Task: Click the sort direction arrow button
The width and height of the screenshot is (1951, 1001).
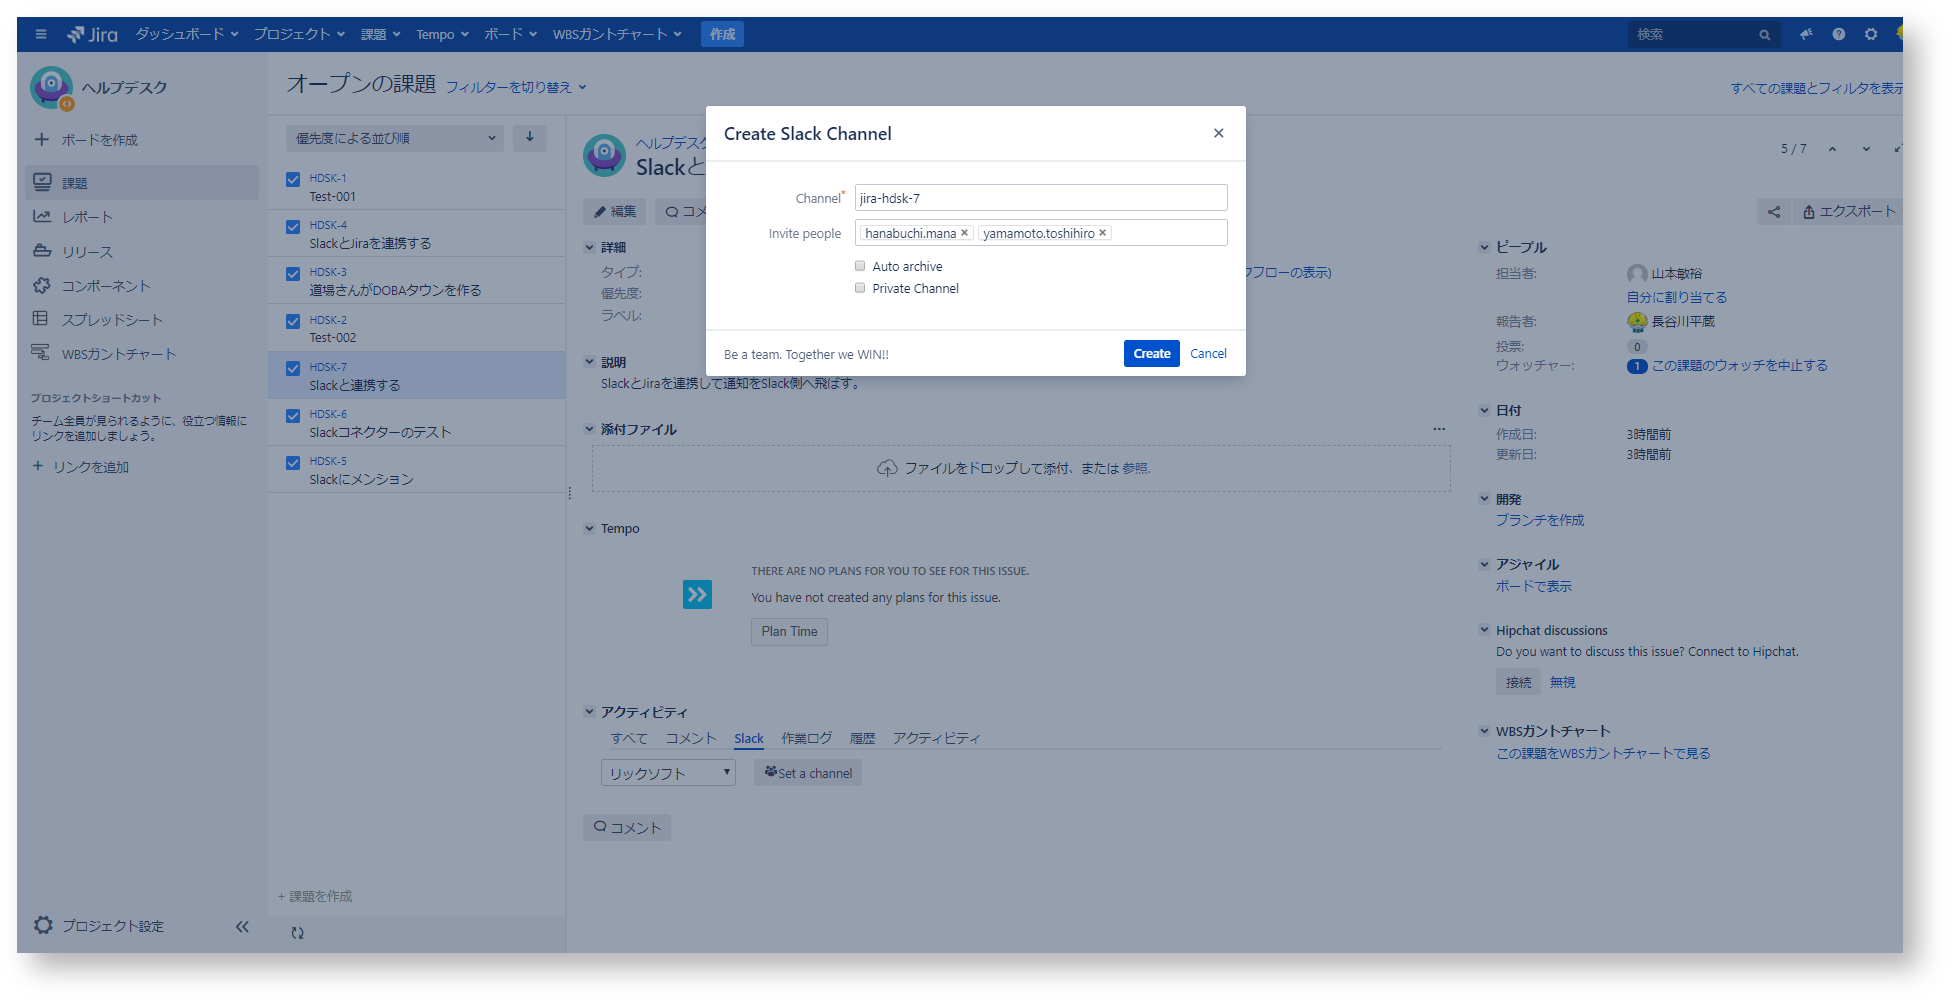Action: [x=530, y=138]
